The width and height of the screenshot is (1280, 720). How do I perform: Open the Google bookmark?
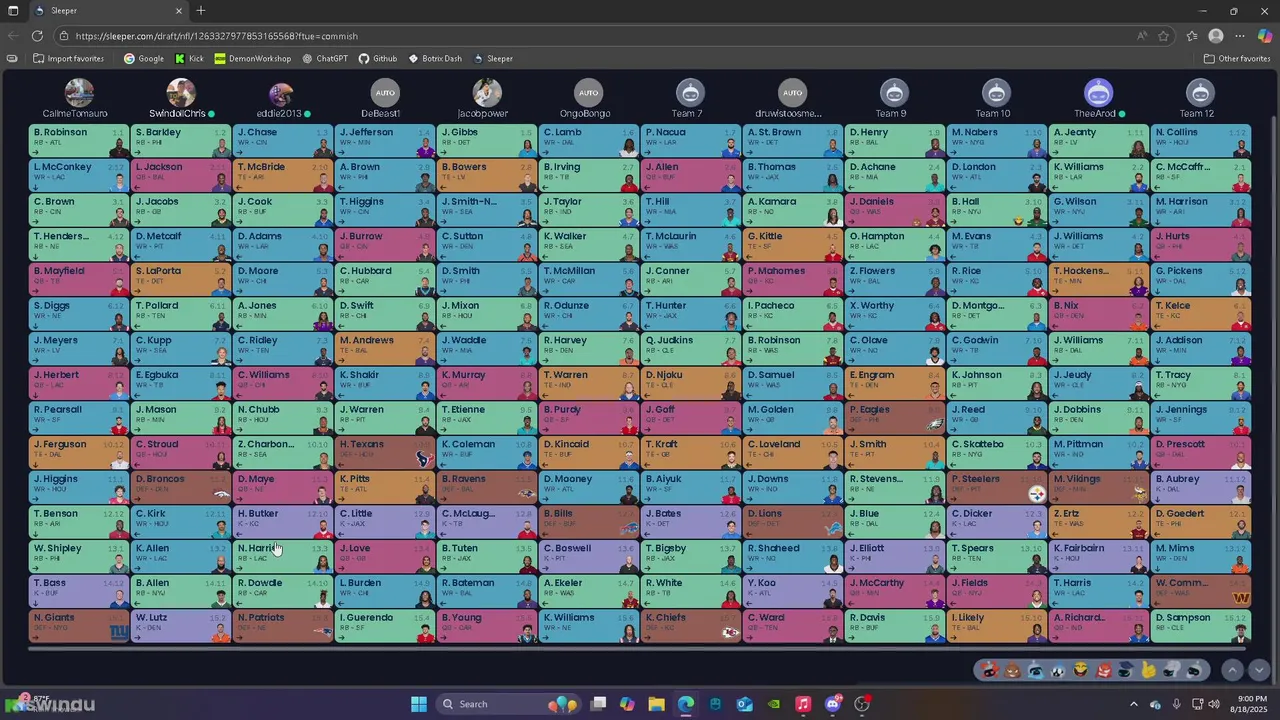click(x=144, y=58)
